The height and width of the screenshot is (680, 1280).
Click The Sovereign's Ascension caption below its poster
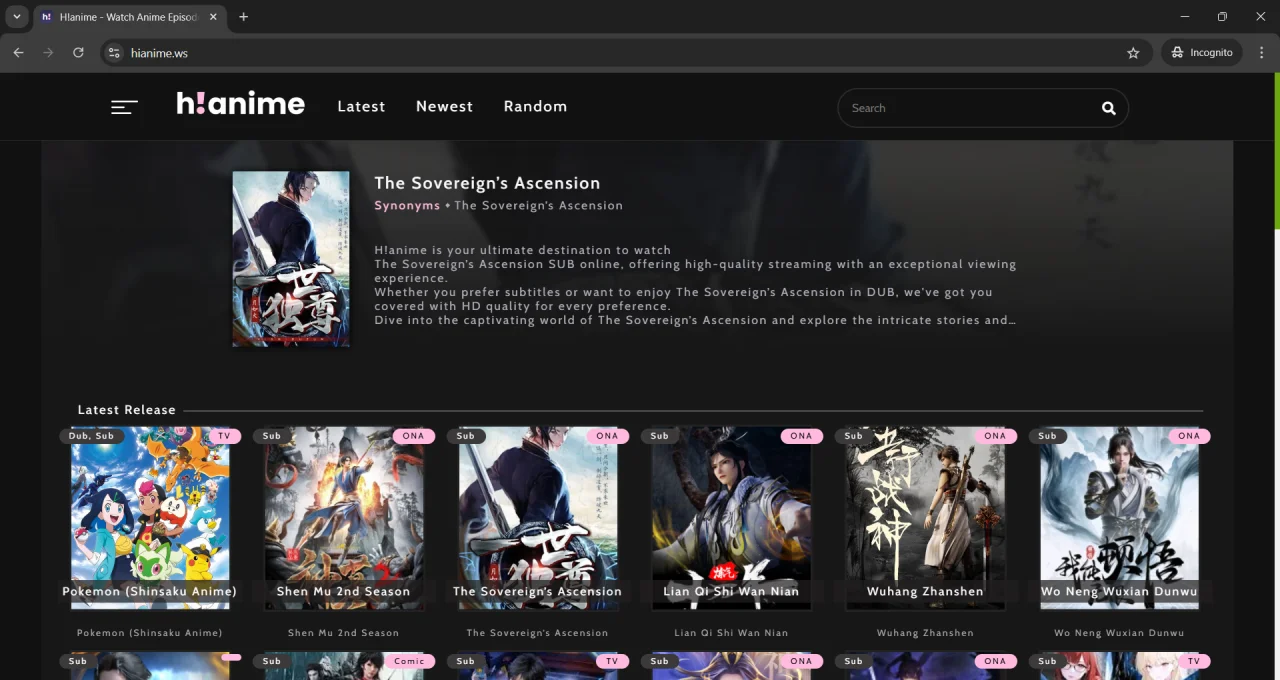click(x=538, y=633)
